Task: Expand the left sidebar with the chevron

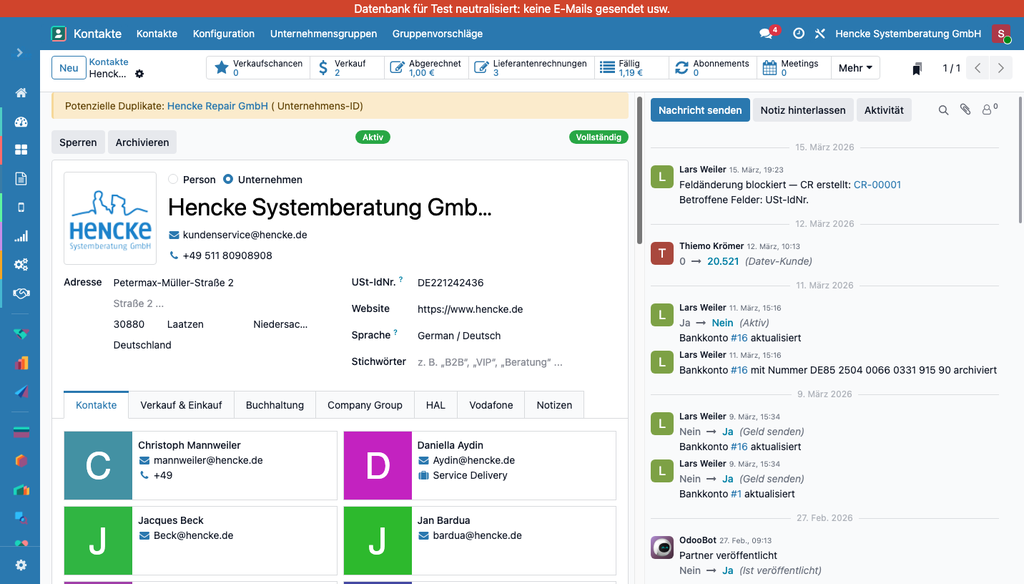Action: coord(20,52)
